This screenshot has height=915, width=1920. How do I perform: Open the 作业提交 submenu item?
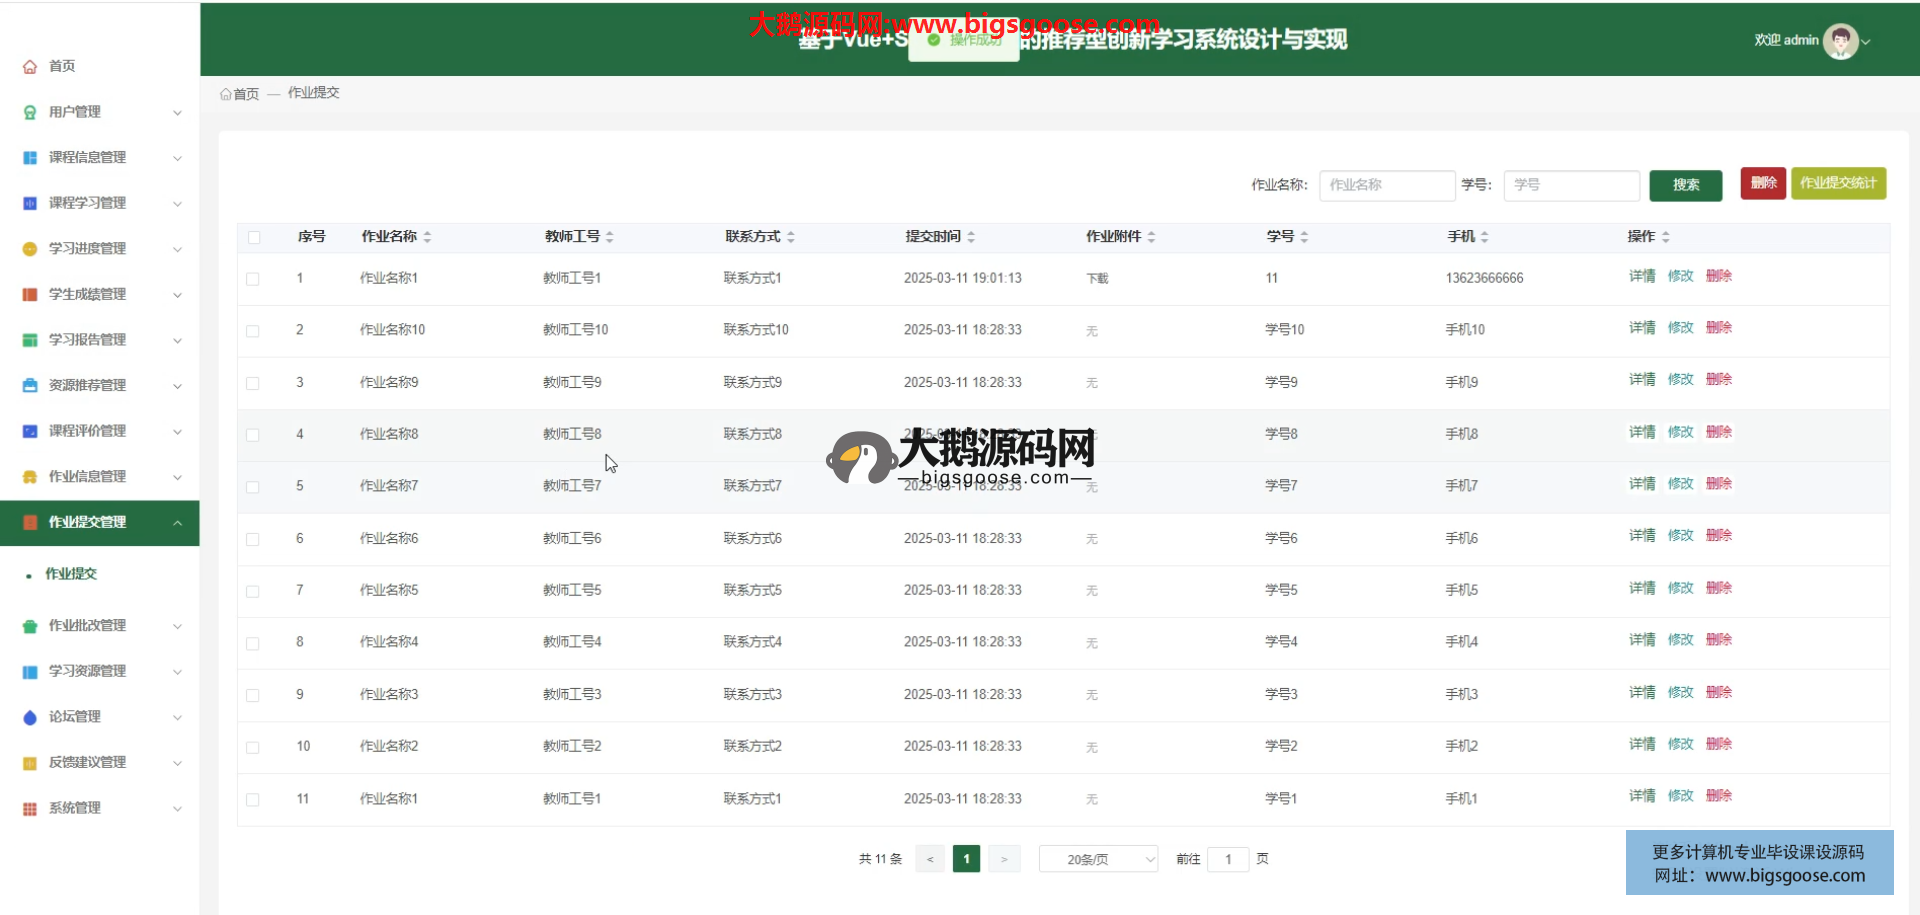pos(71,574)
